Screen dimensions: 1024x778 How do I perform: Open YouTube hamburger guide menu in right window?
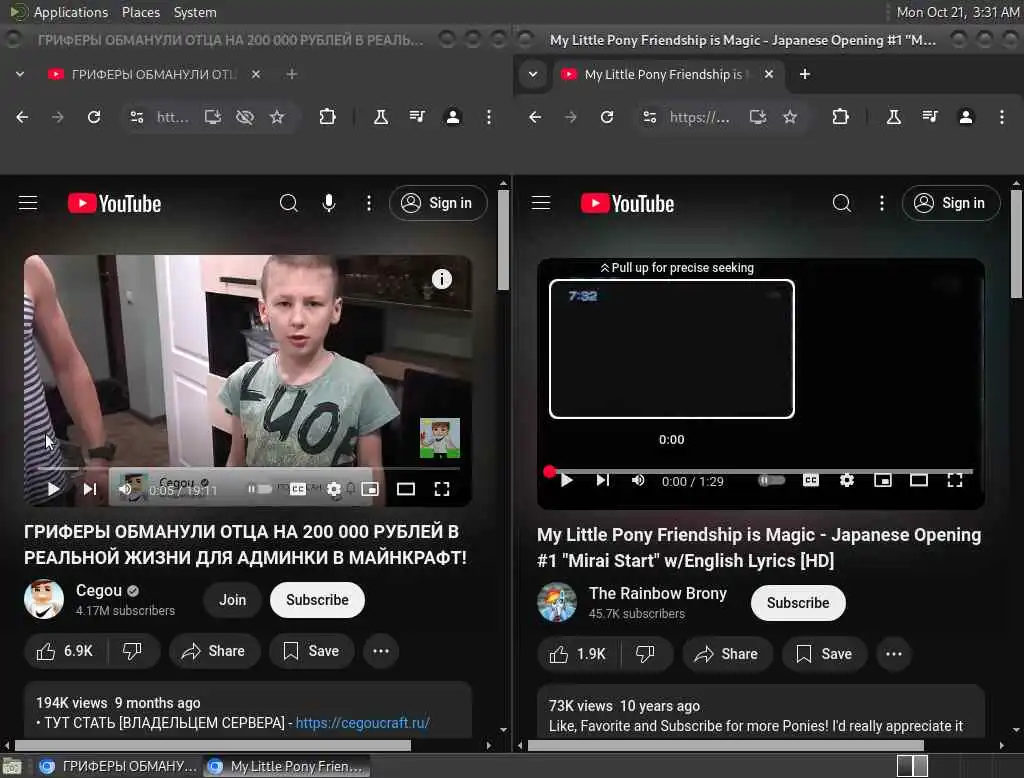(541, 203)
